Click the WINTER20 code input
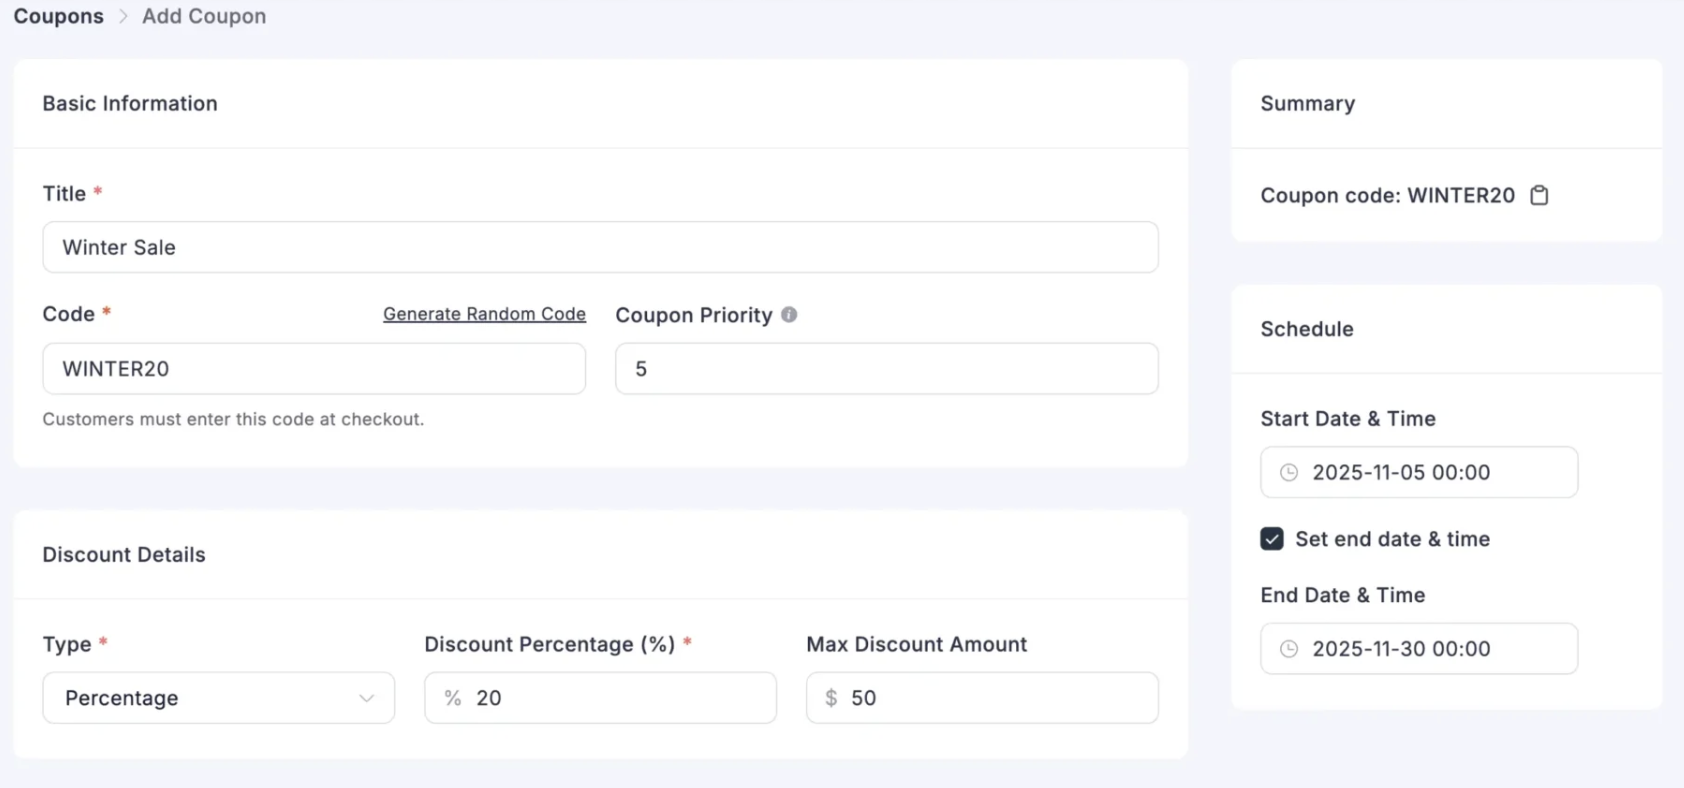 pos(313,368)
